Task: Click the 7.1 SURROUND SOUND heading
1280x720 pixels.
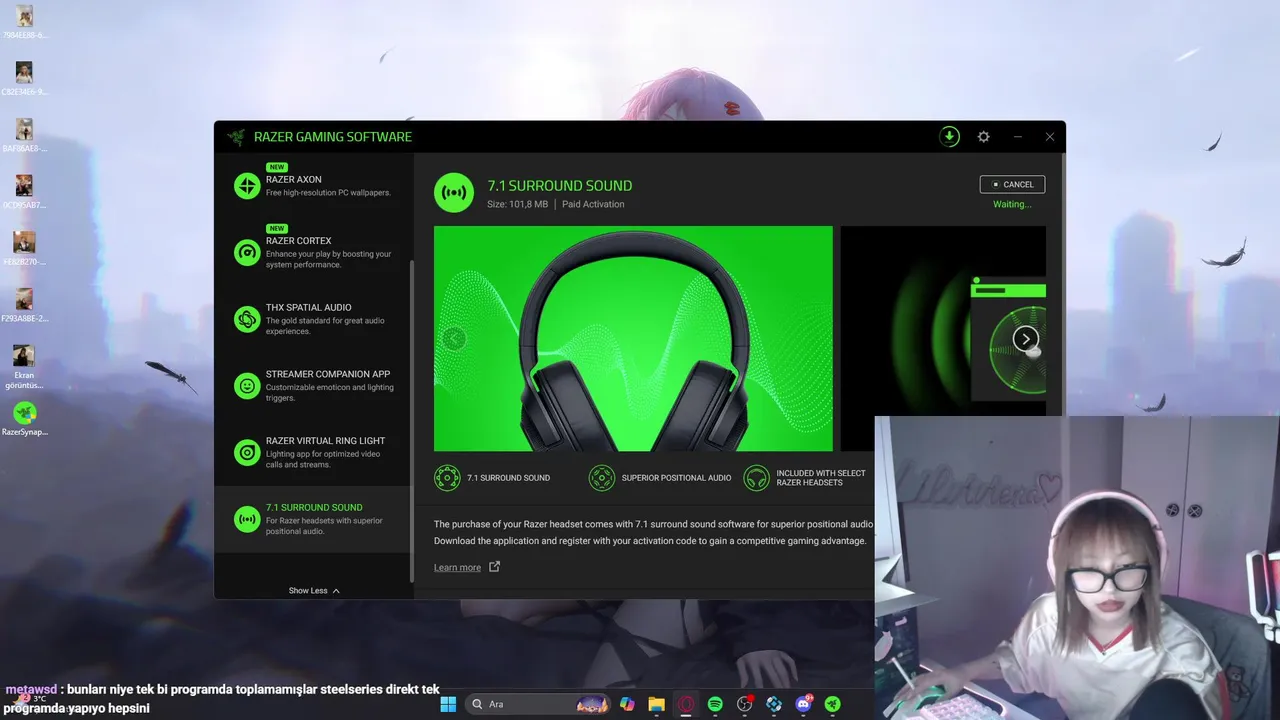Action: 560,185
